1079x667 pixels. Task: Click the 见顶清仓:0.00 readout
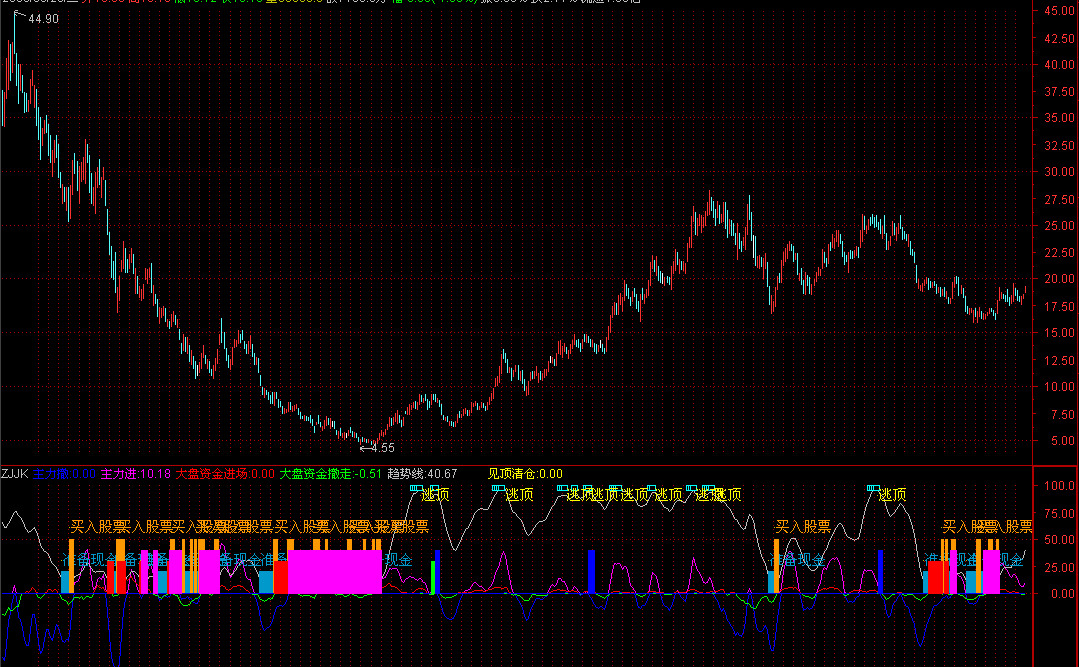pos(525,474)
